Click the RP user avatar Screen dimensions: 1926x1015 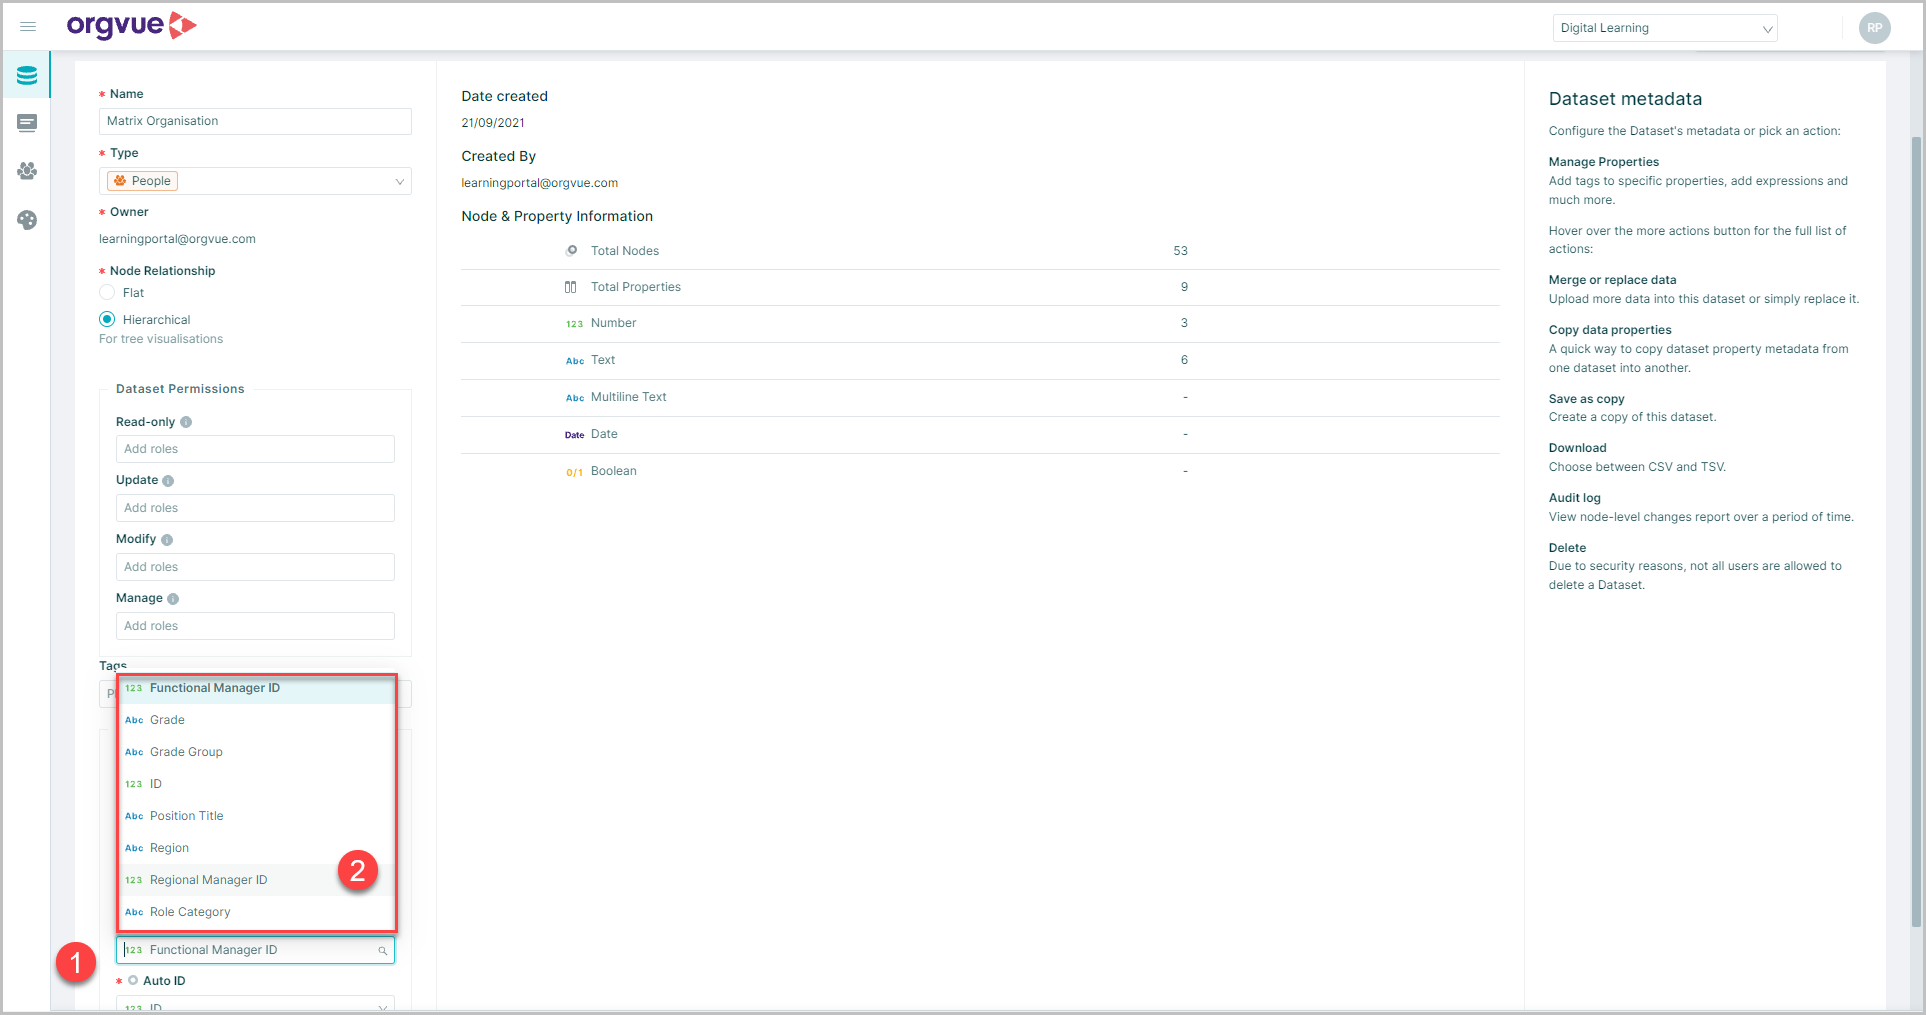coord(1874,28)
